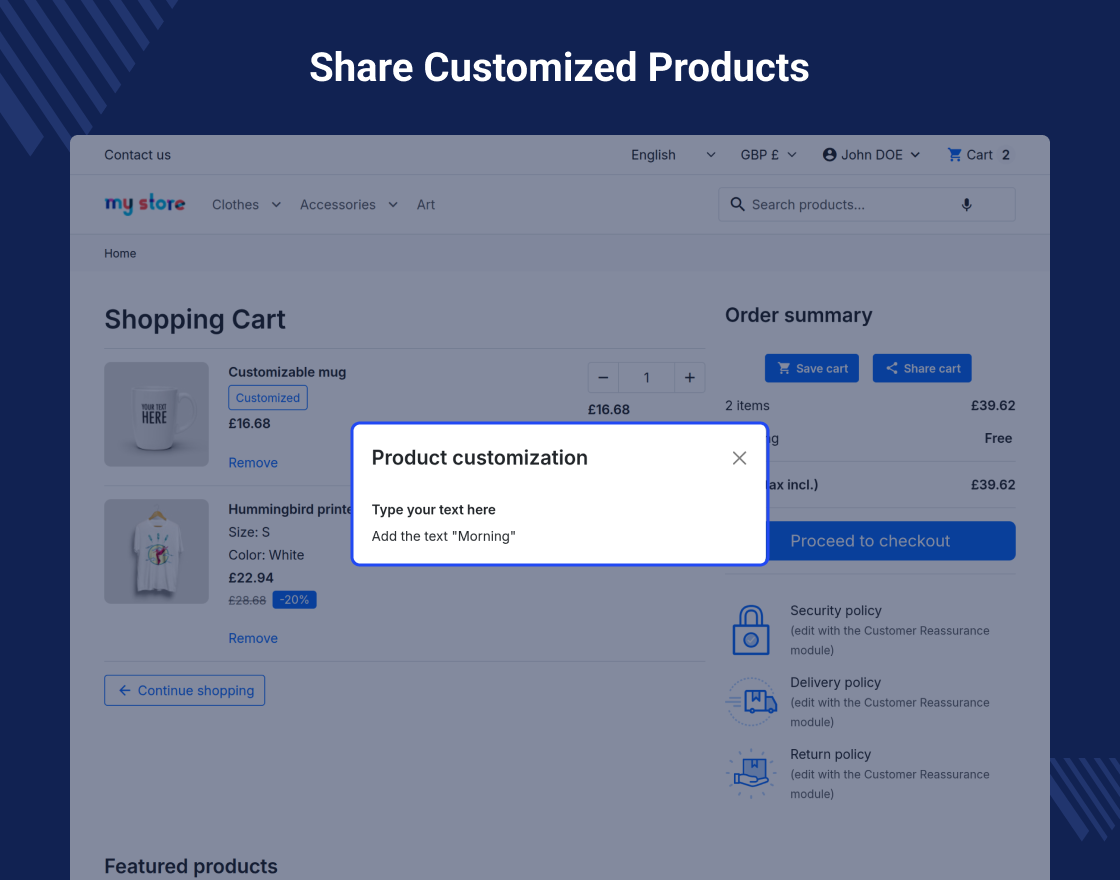Click the Customizable mug product name

tap(287, 372)
